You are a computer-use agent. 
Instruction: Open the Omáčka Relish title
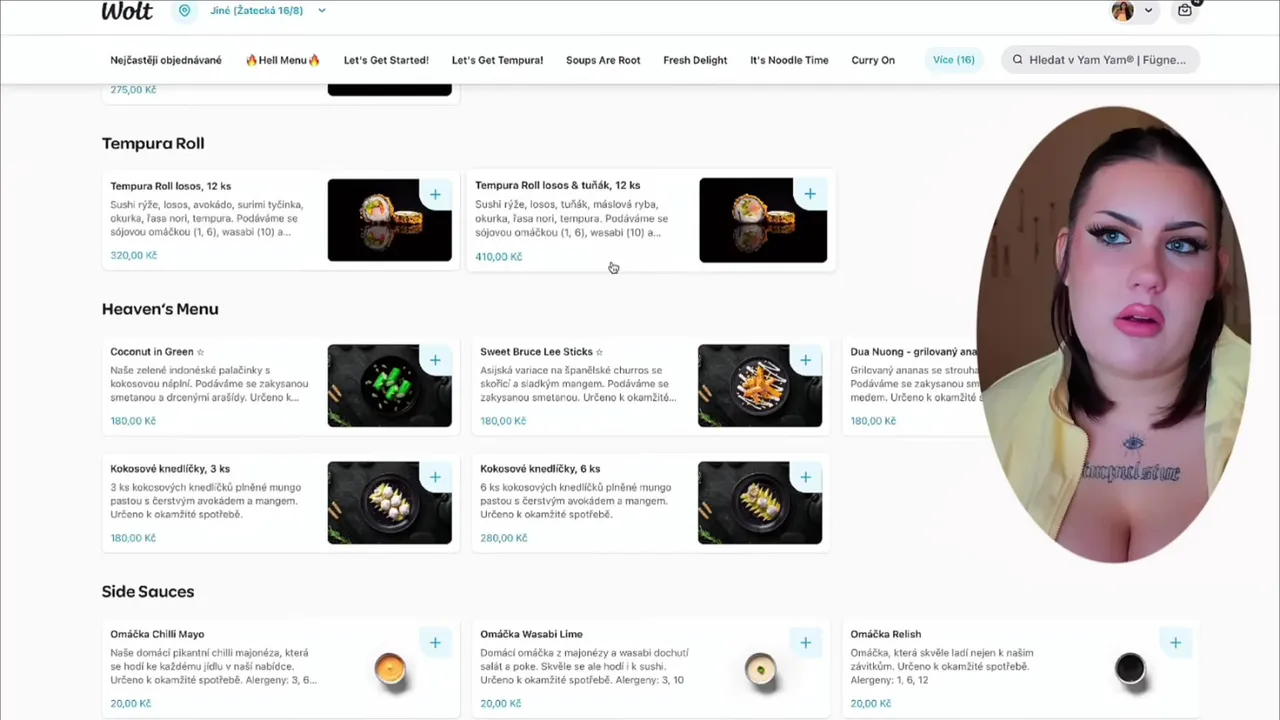[x=885, y=634]
